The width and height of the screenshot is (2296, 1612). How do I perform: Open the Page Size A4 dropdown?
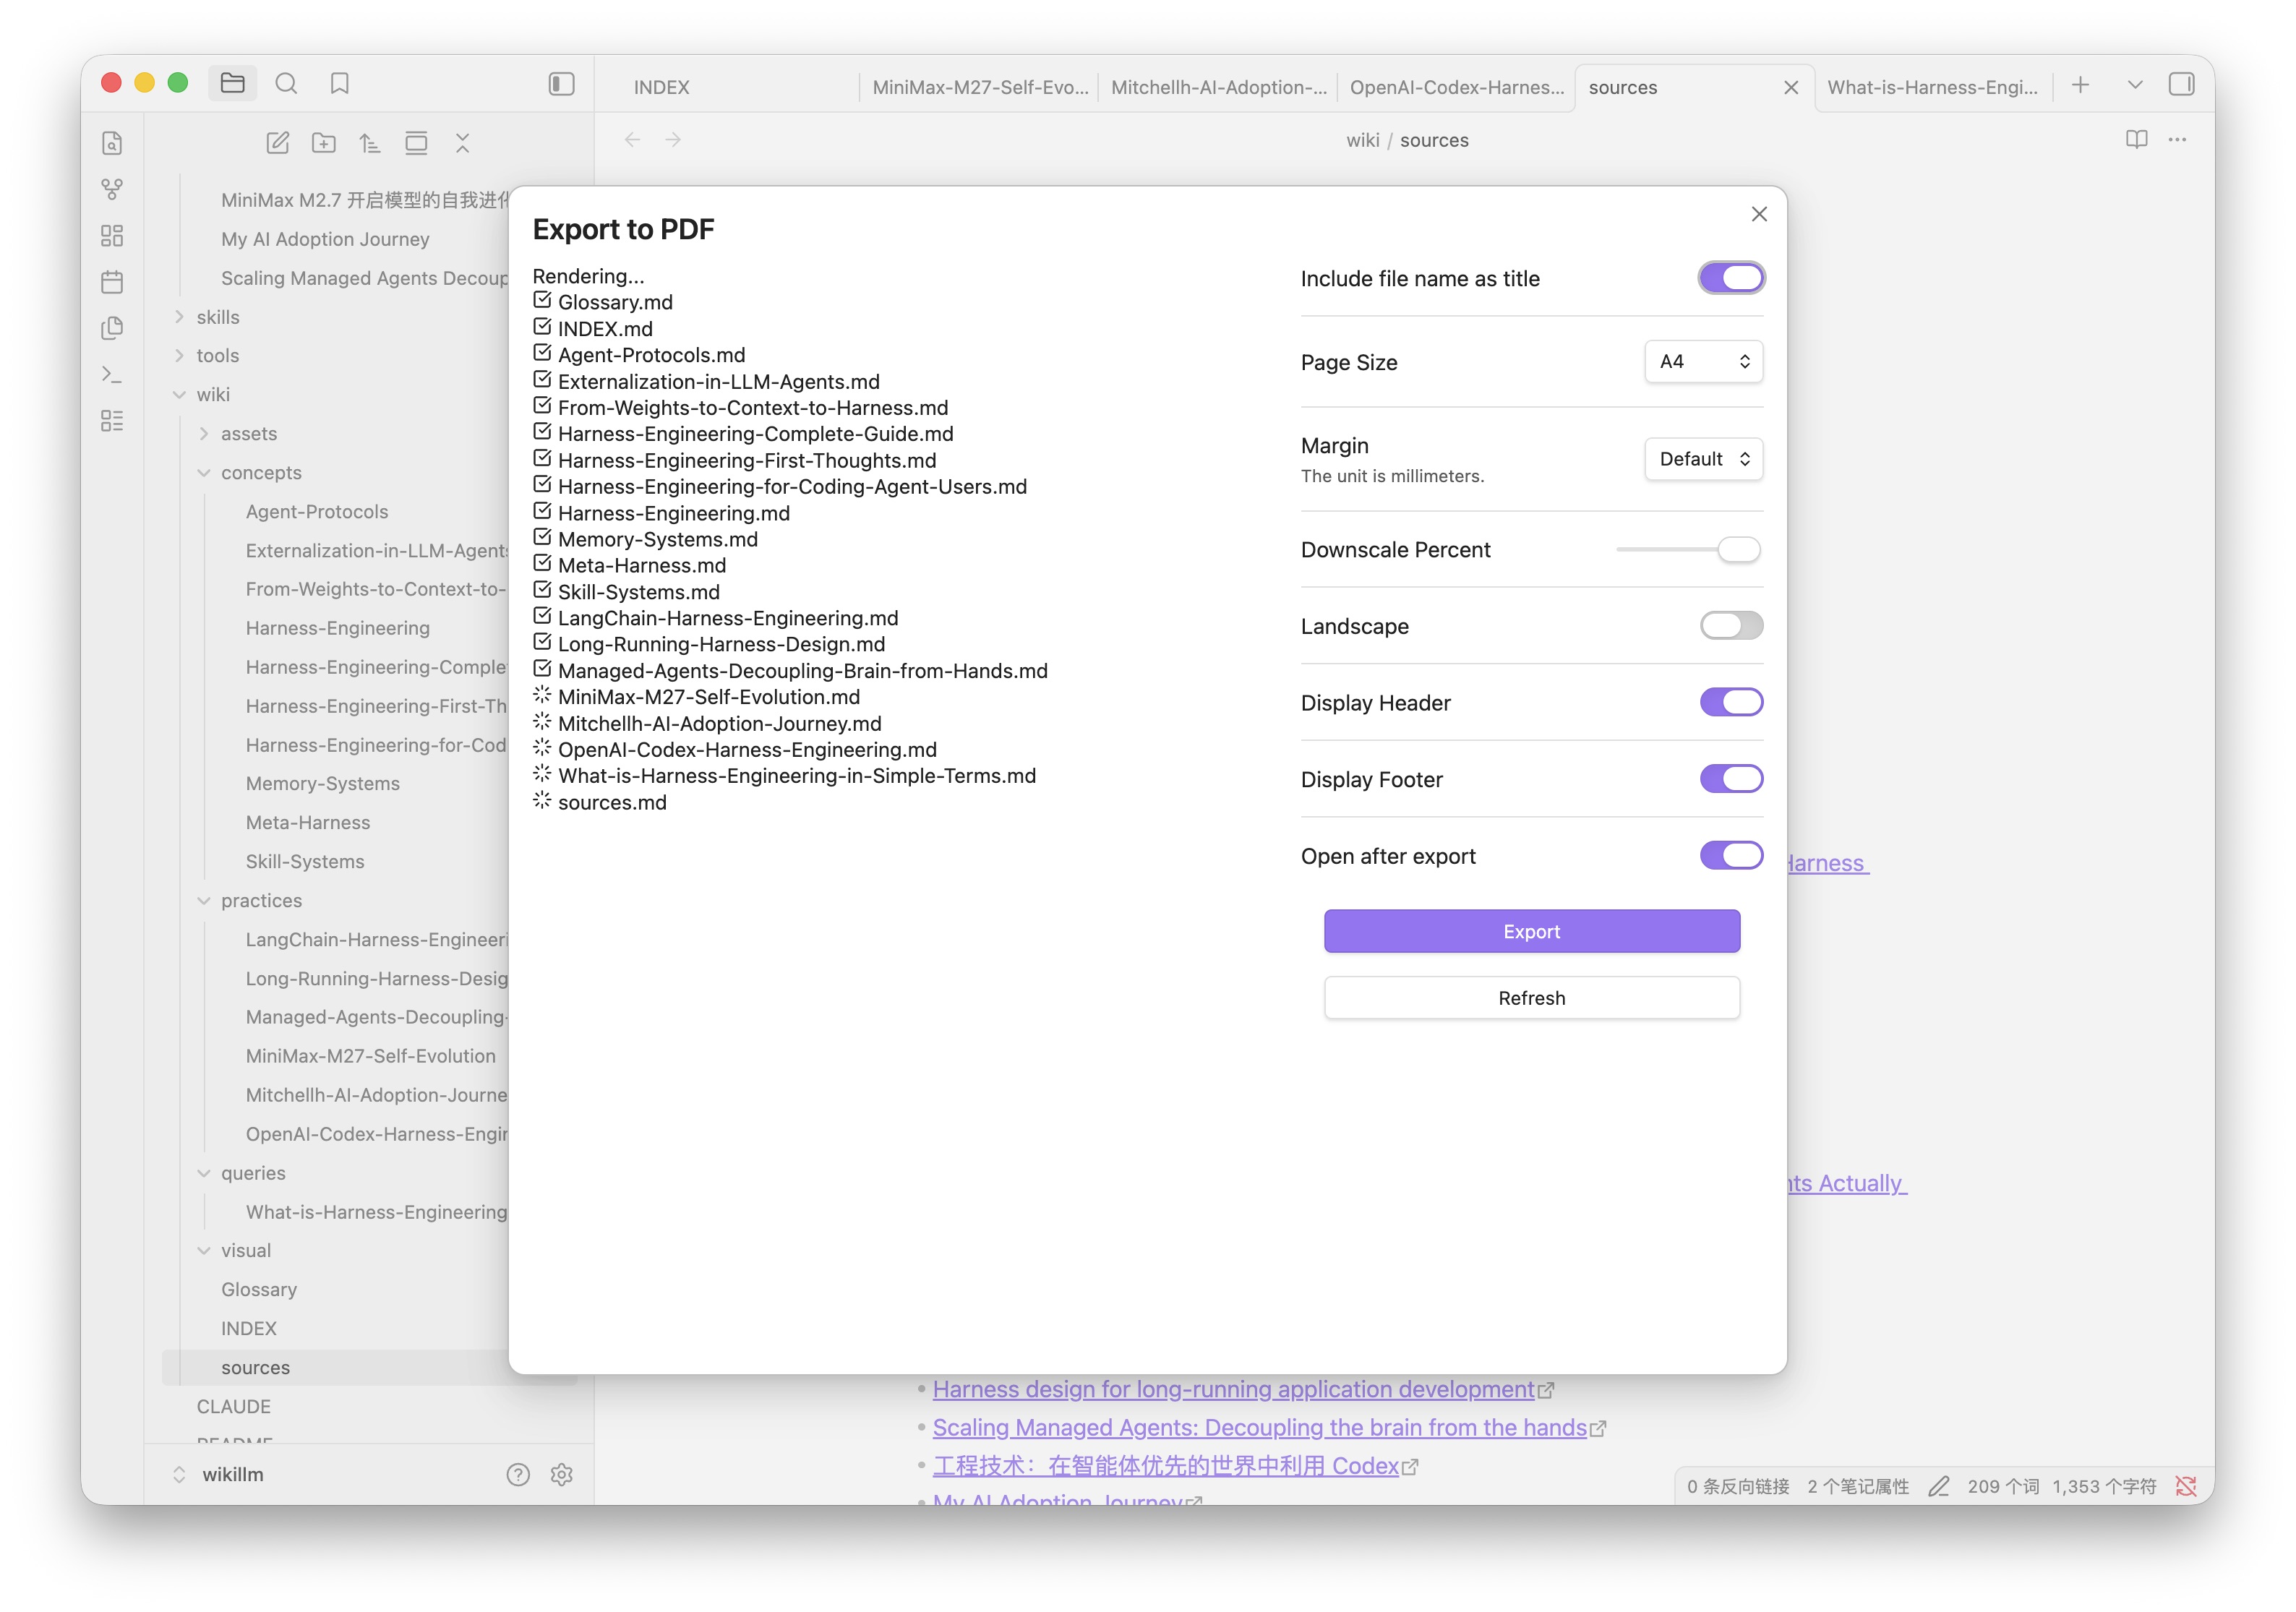(1703, 362)
